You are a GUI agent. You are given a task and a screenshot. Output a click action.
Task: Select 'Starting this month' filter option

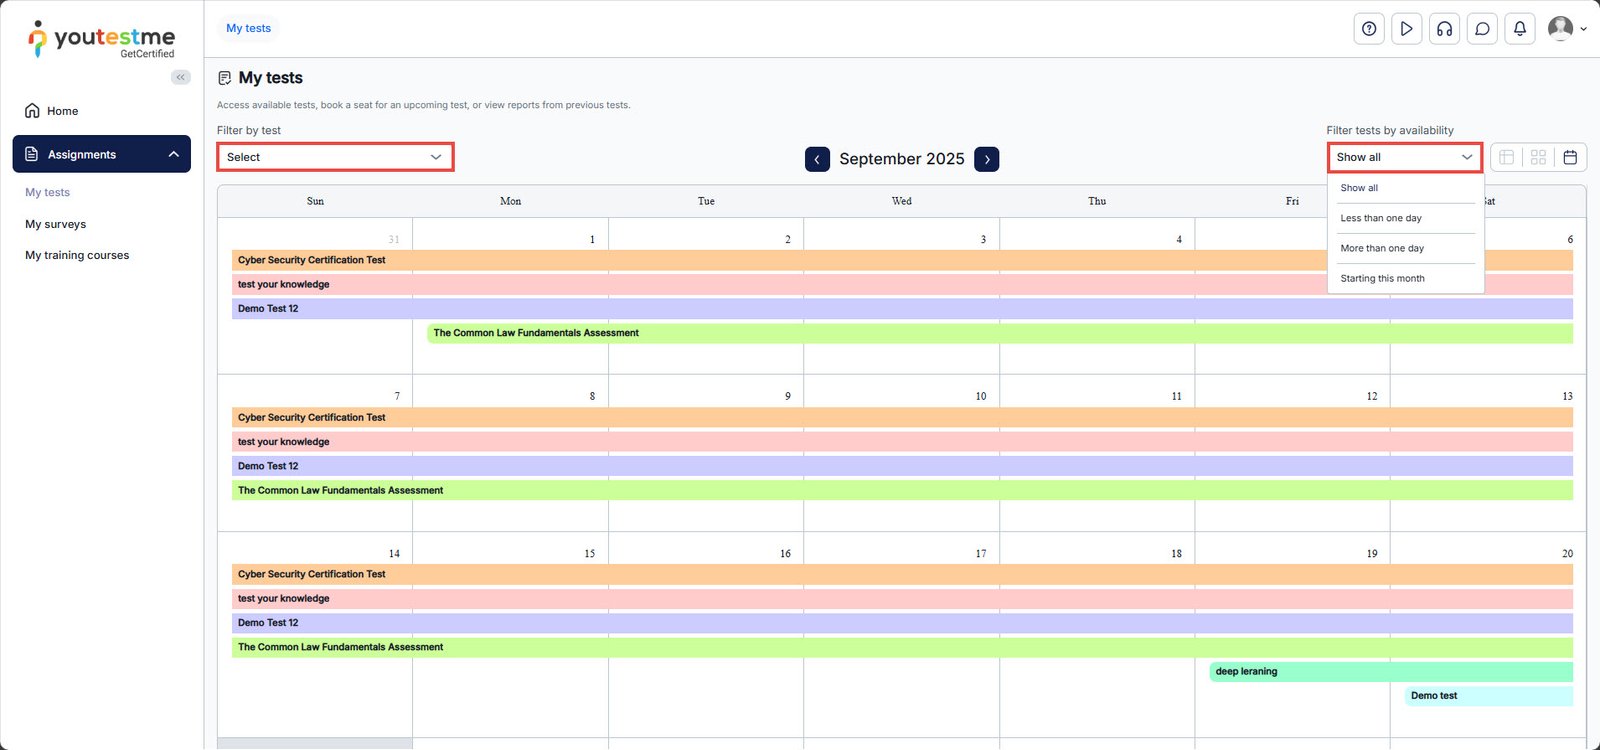pos(1382,279)
